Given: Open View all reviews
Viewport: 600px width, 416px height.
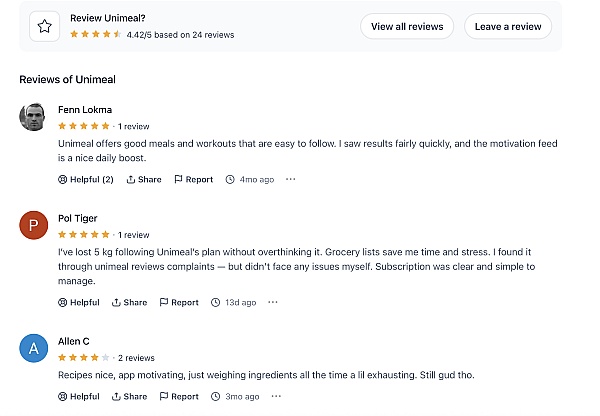Looking at the screenshot, I should click(x=407, y=27).
